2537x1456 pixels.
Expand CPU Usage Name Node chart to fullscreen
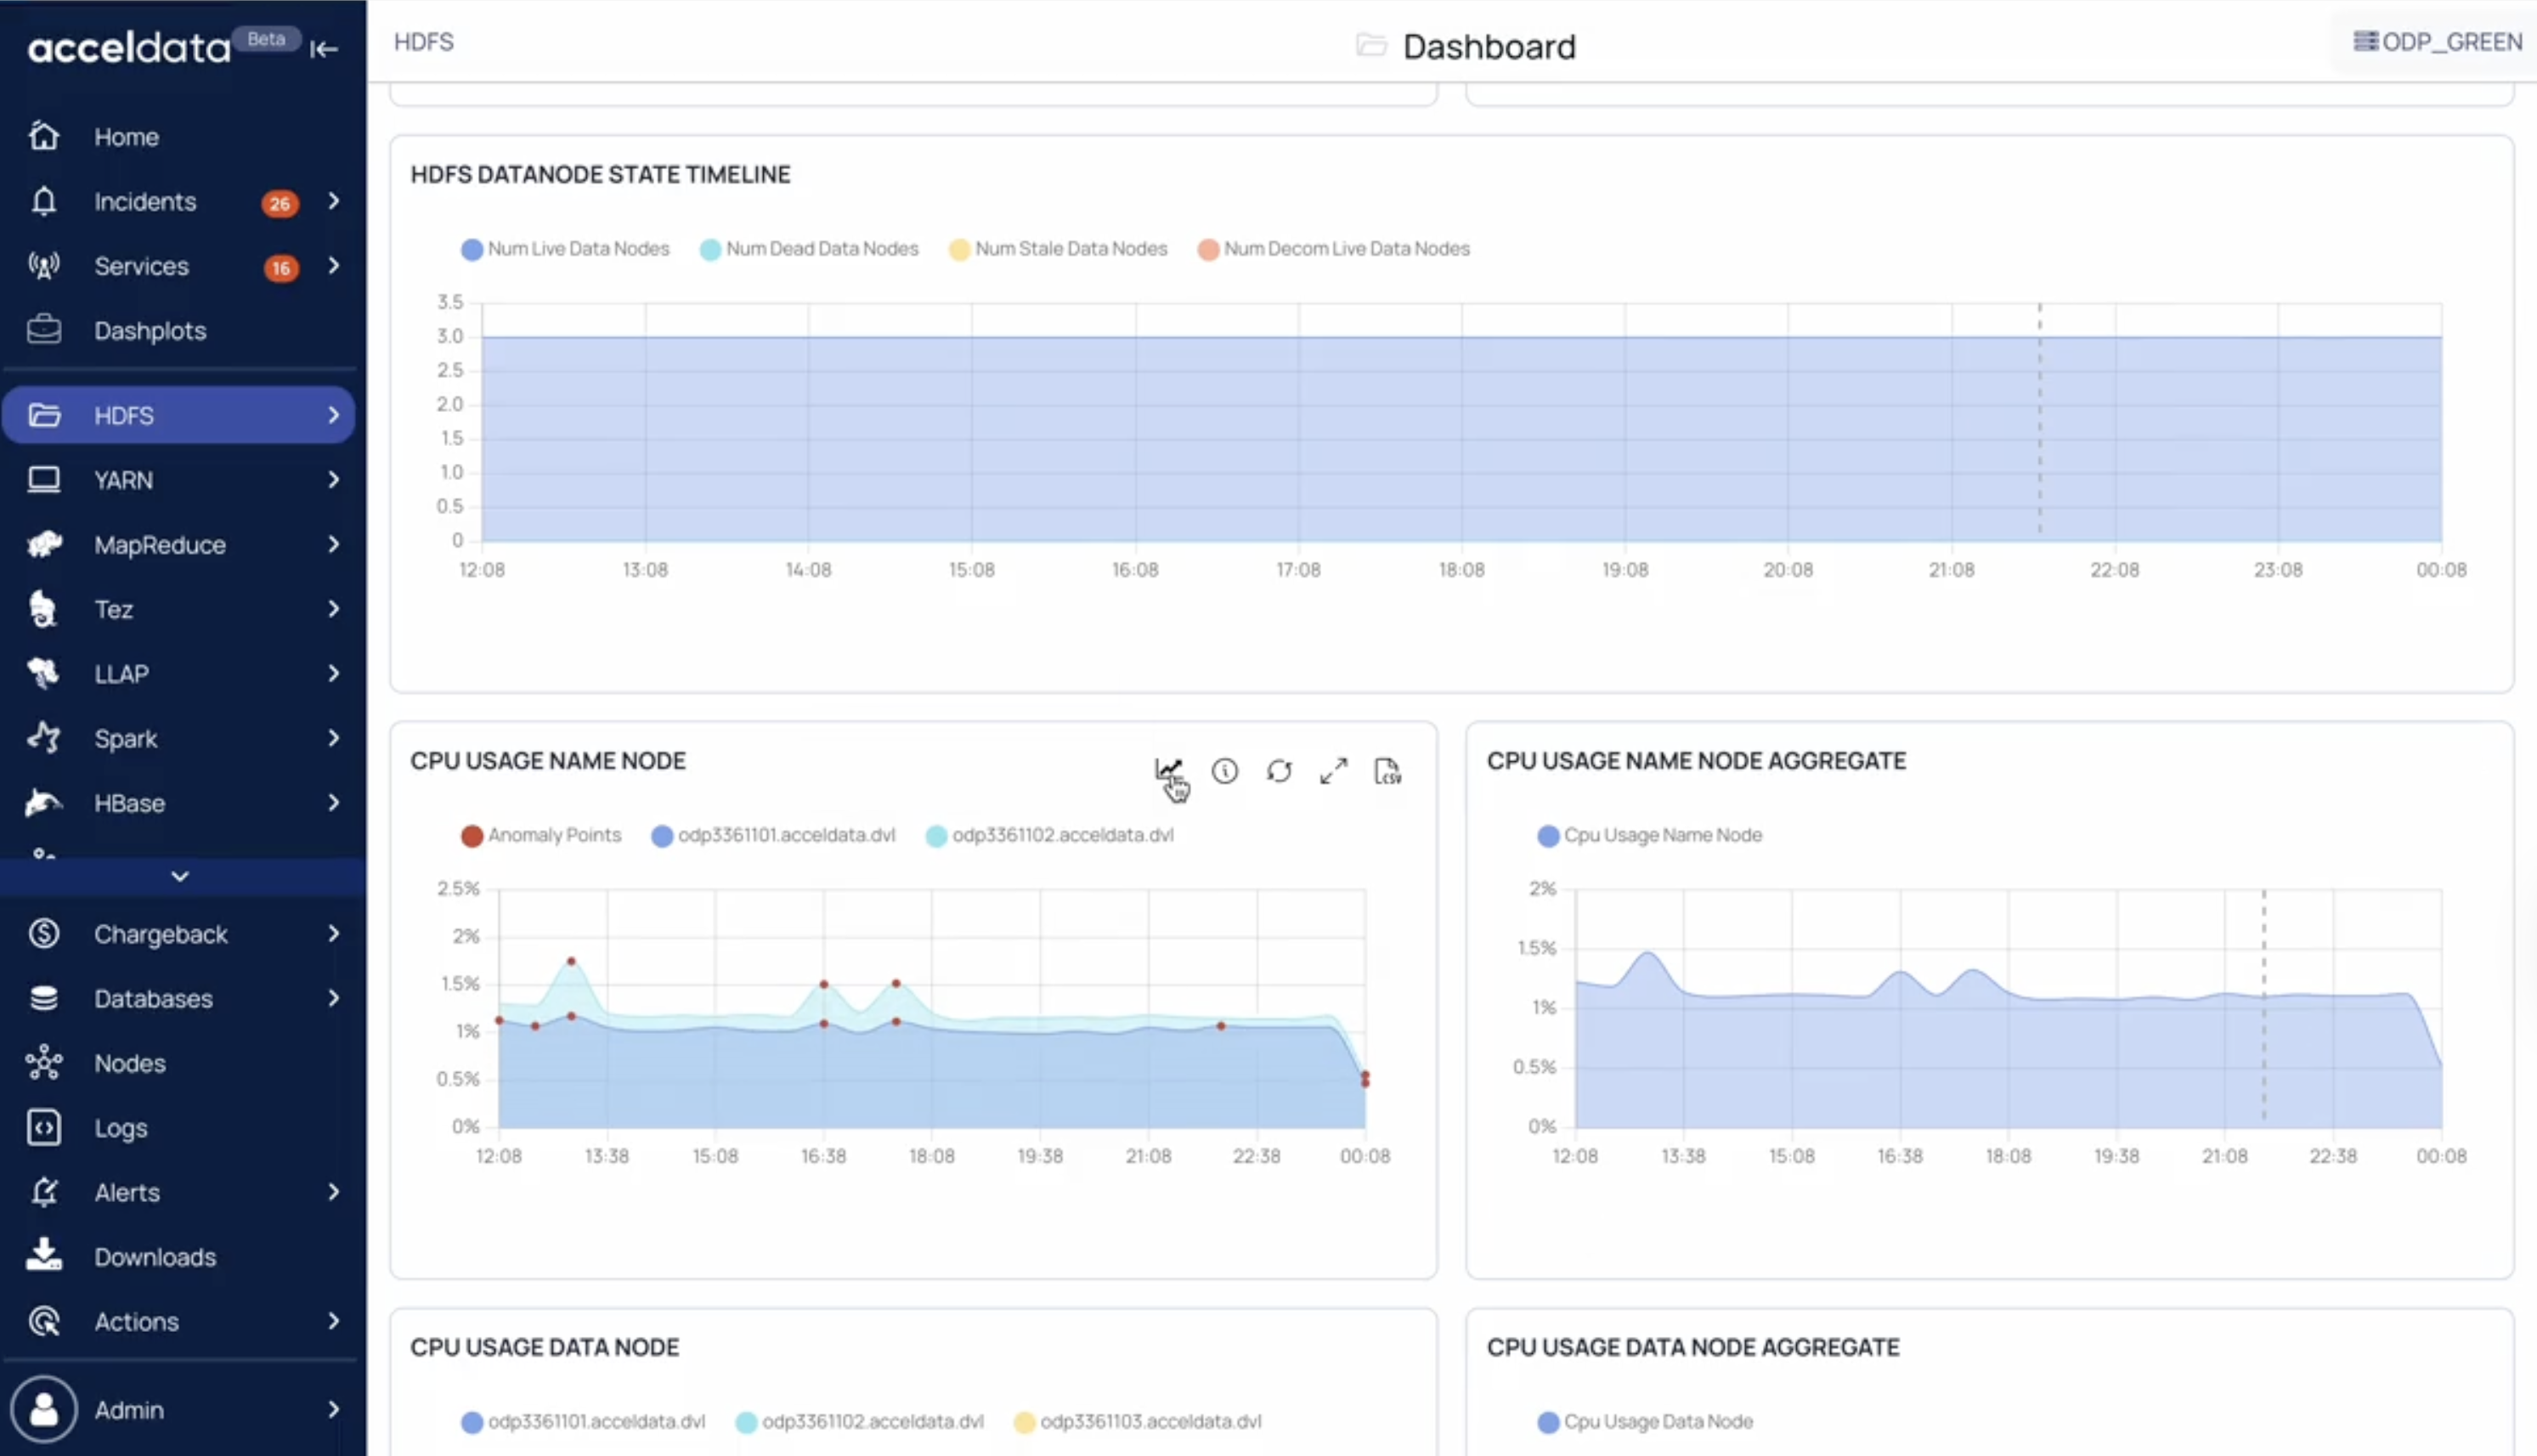pos(1333,771)
